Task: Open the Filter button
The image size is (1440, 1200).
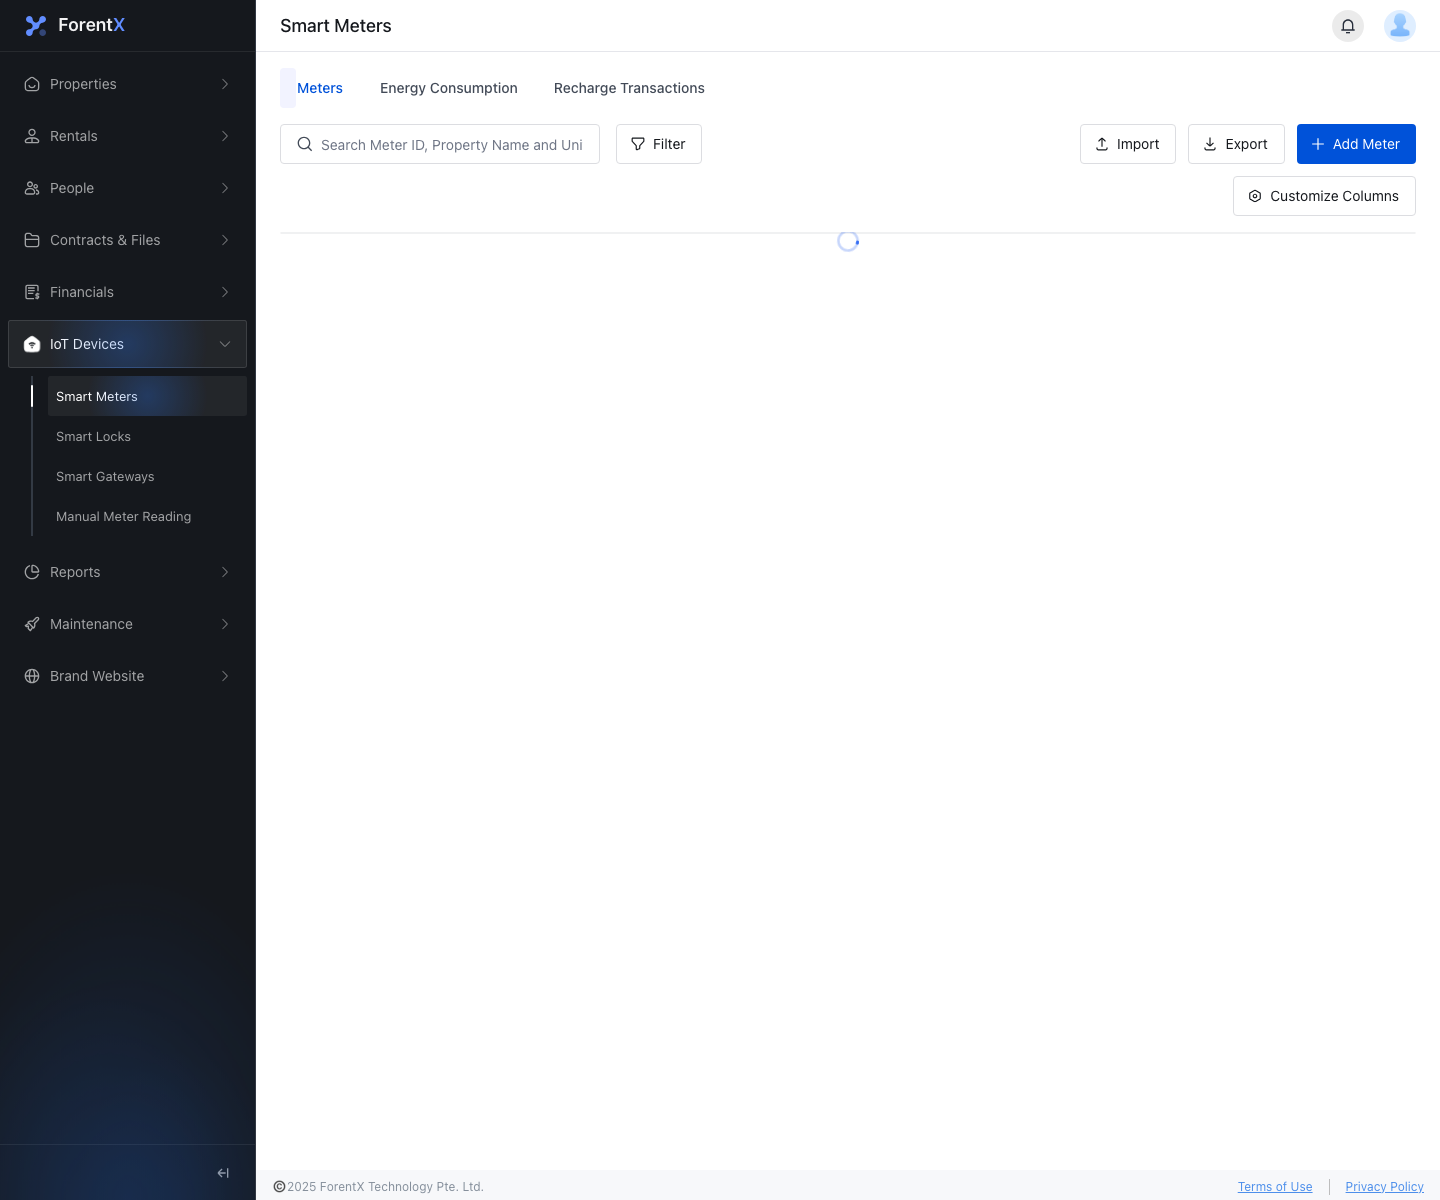Action: click(x=659, y=144)
